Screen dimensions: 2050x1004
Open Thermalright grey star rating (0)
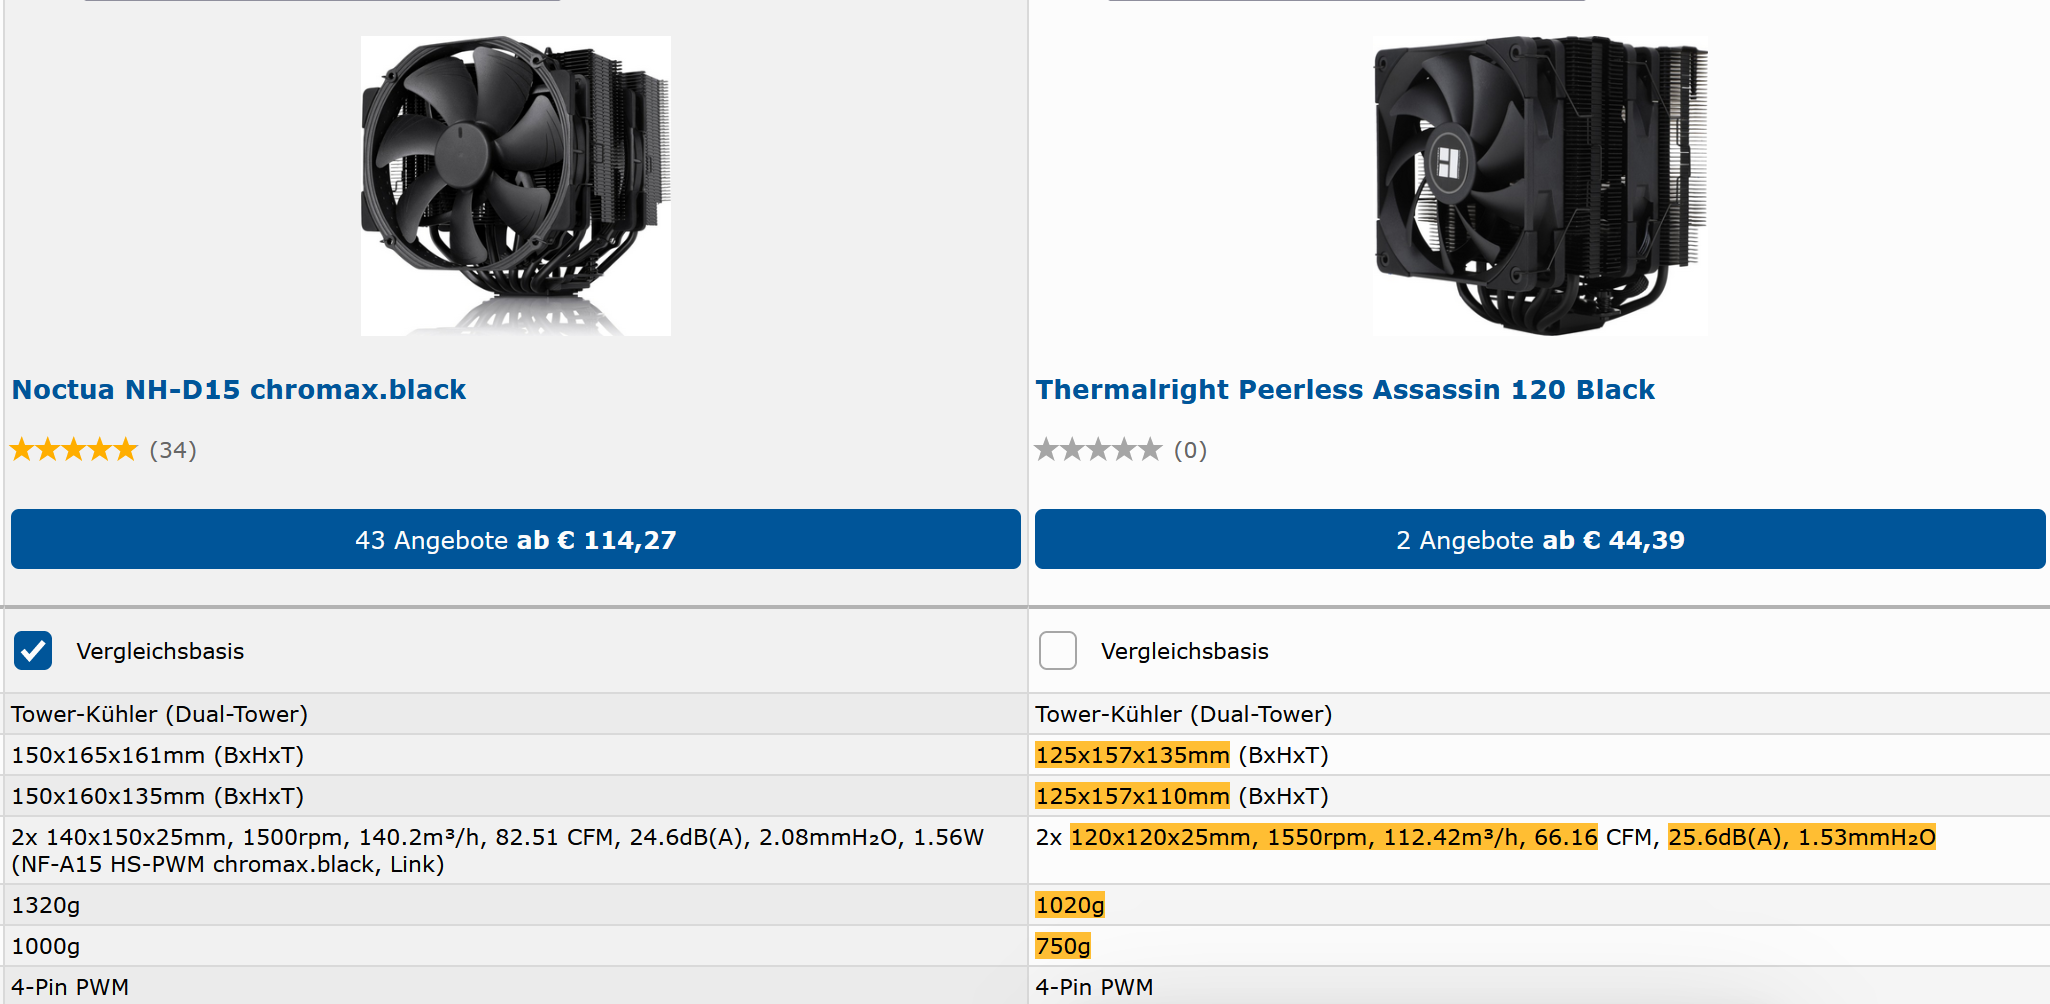pos(1121,450)
